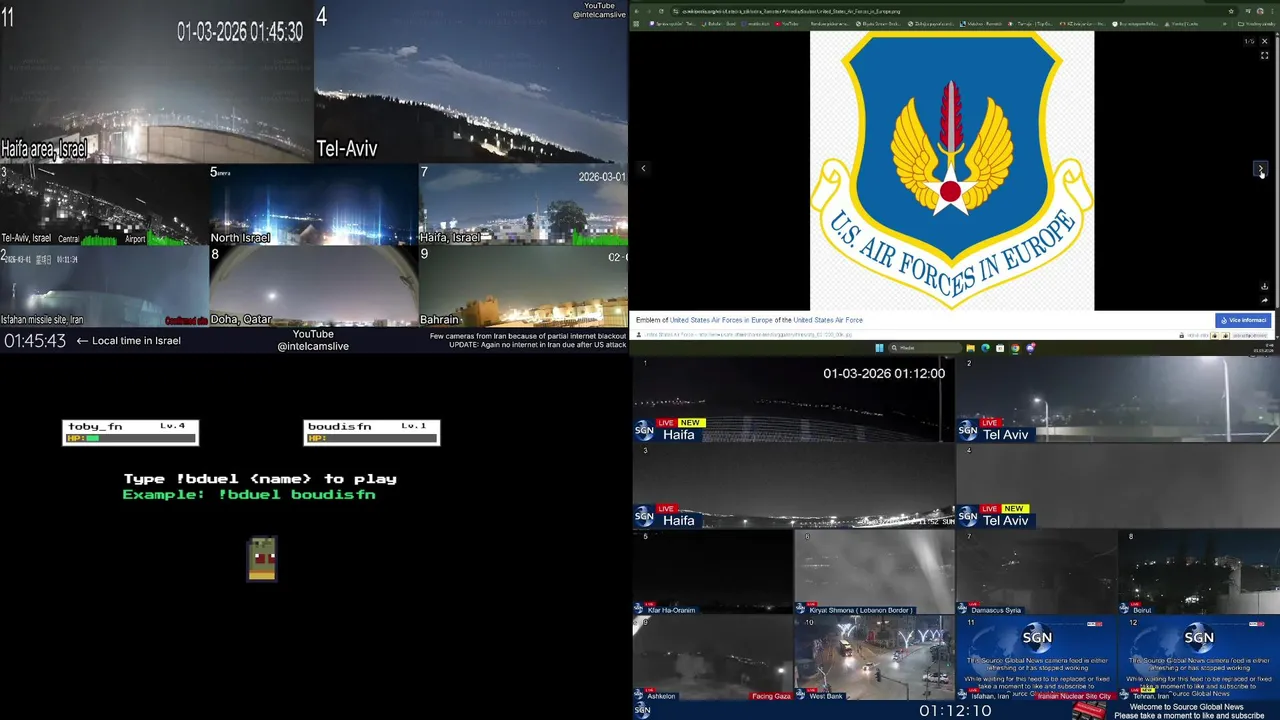This screenshot has width=1280, height=720.
Task: Select the SGN Beirut camera feed
Action: click(x=1198, y=572)
